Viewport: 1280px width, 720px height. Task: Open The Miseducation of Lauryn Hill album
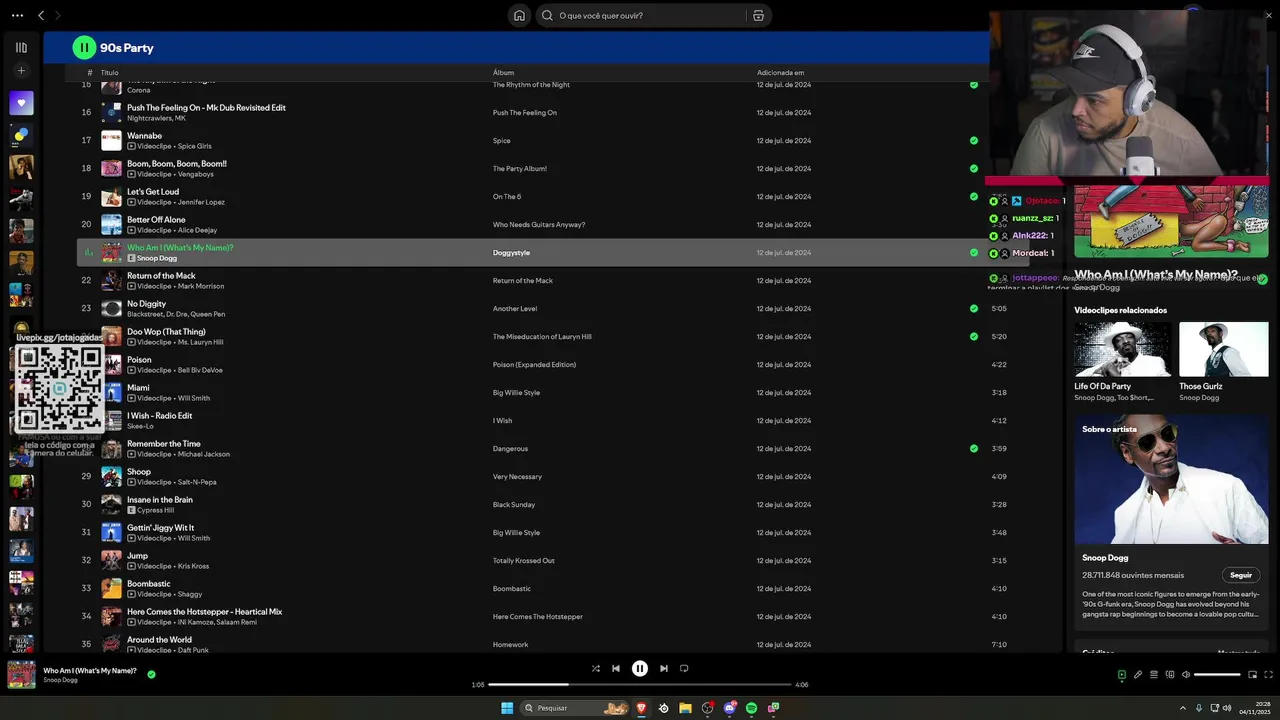[x=542, y=337]
